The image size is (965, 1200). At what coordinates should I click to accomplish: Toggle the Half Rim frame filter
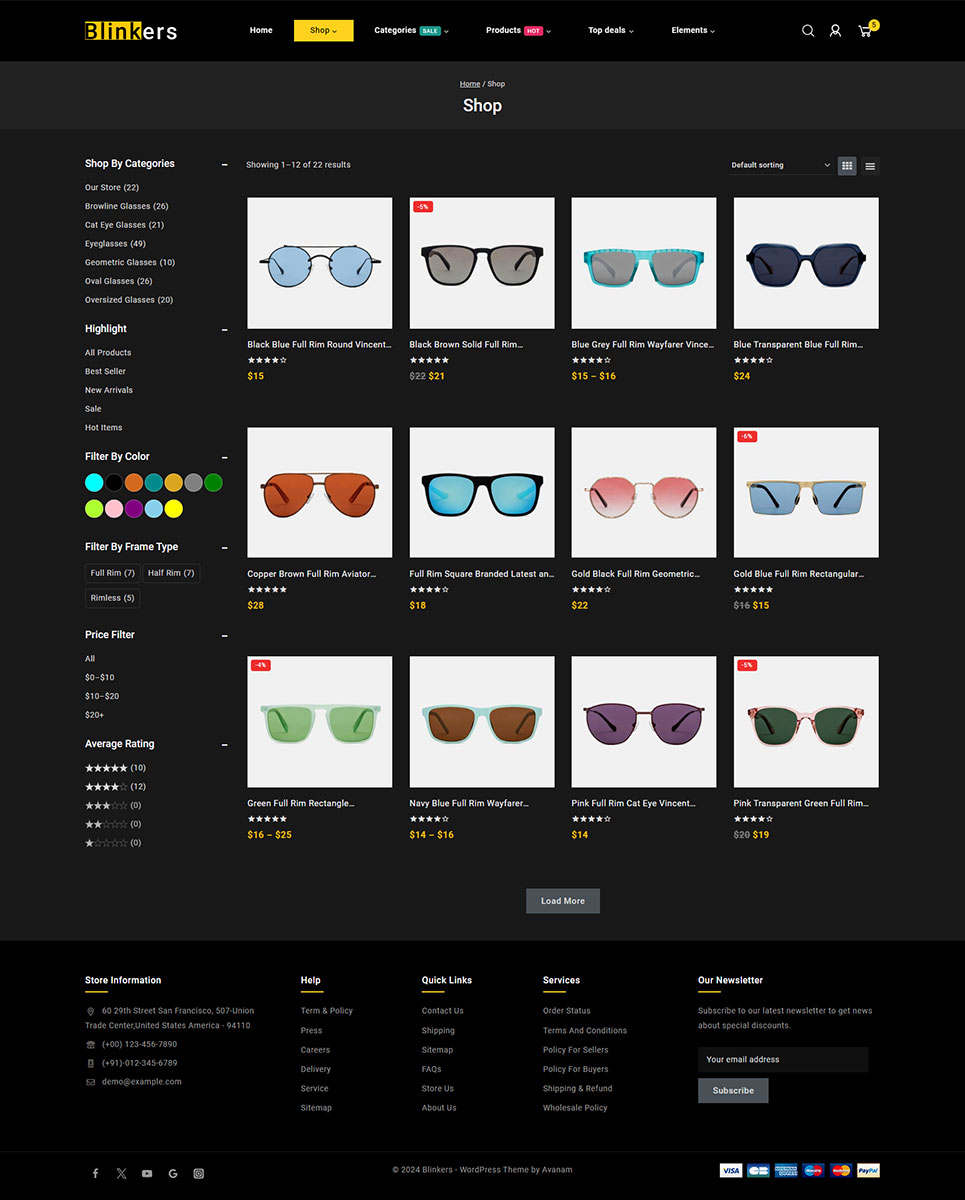171,573
